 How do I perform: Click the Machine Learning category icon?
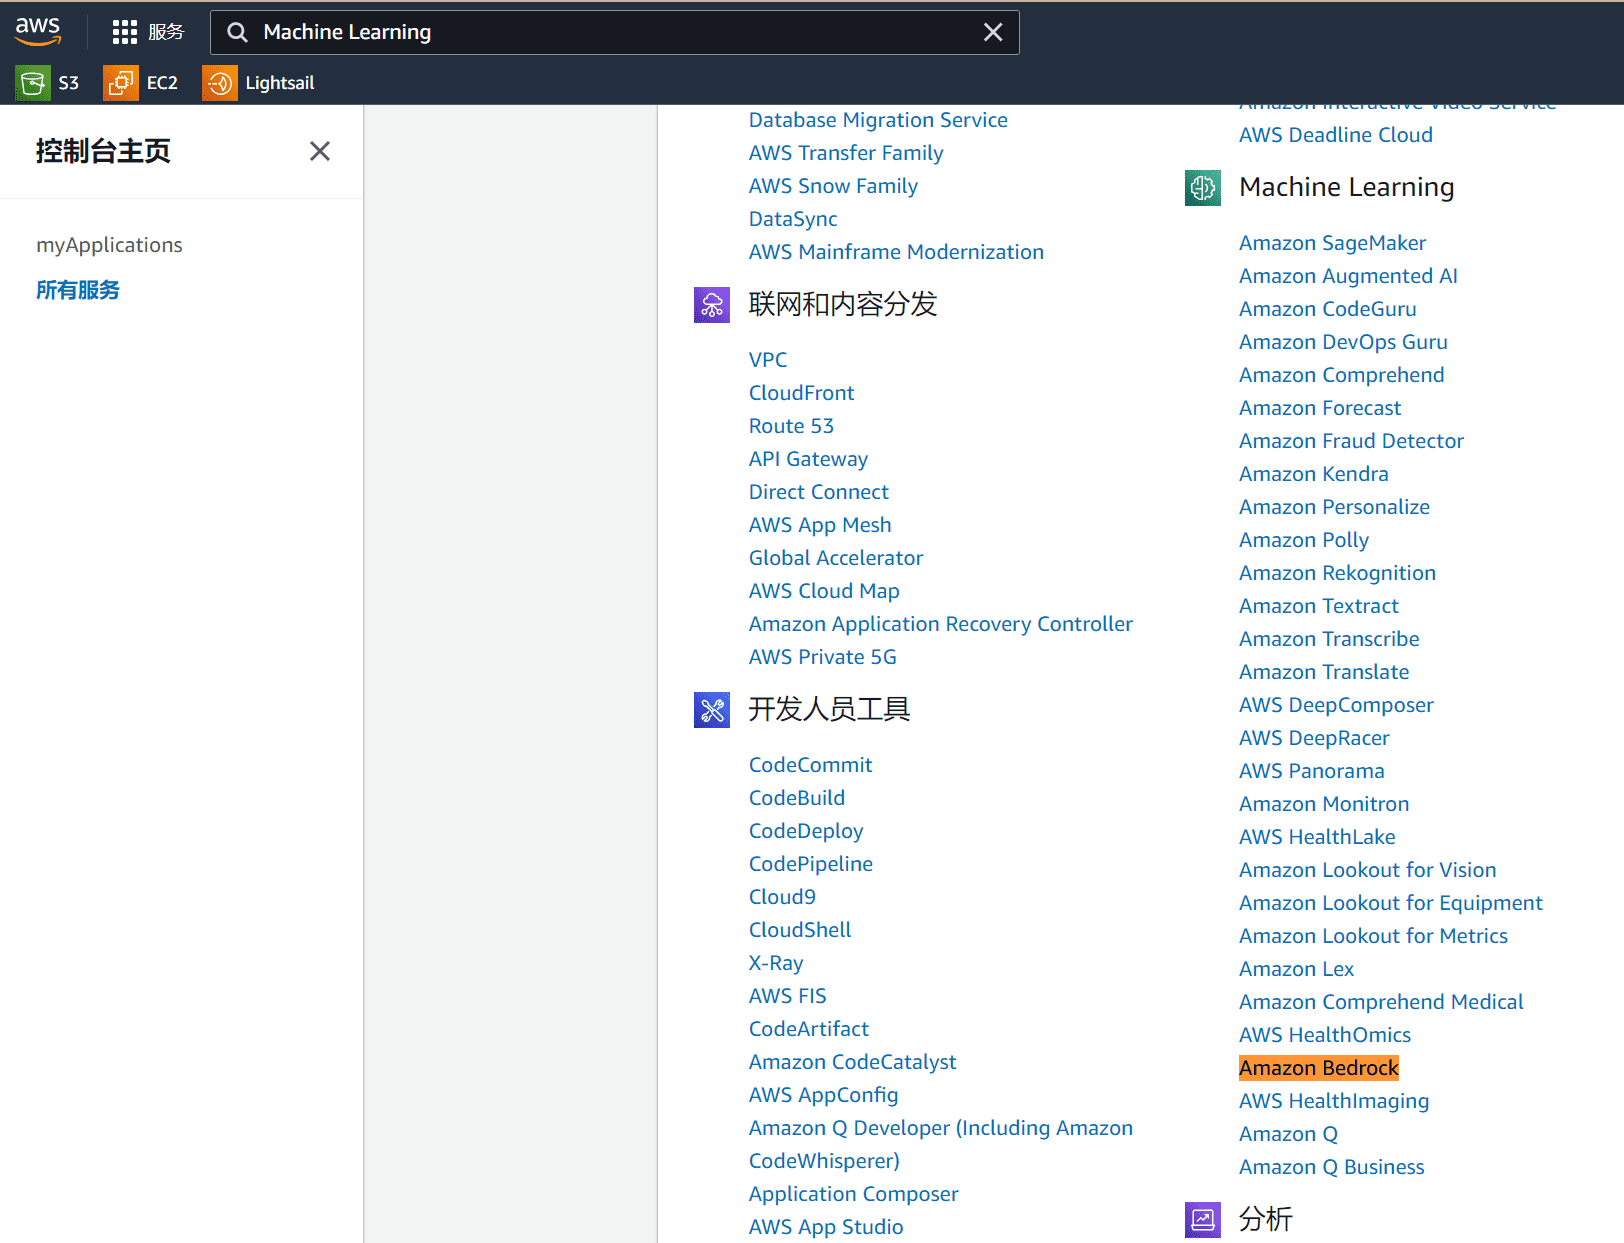pos(1202,187)
